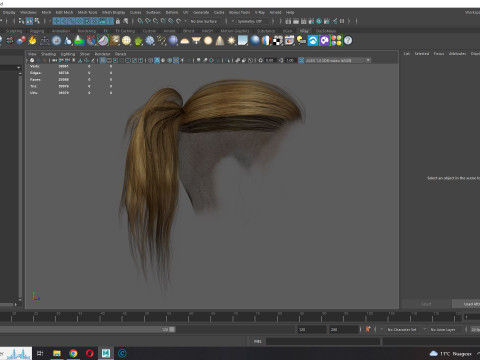
Task: Click the black-white checker shelf icon
Action: point(278,41)
